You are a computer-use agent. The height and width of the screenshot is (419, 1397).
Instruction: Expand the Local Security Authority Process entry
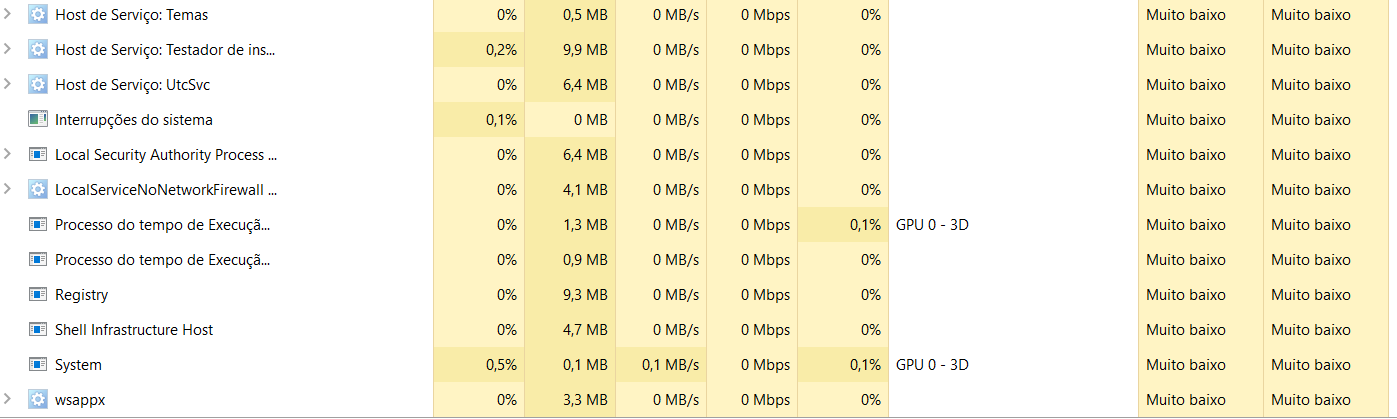pyautogui.click(x=8, y=155)
